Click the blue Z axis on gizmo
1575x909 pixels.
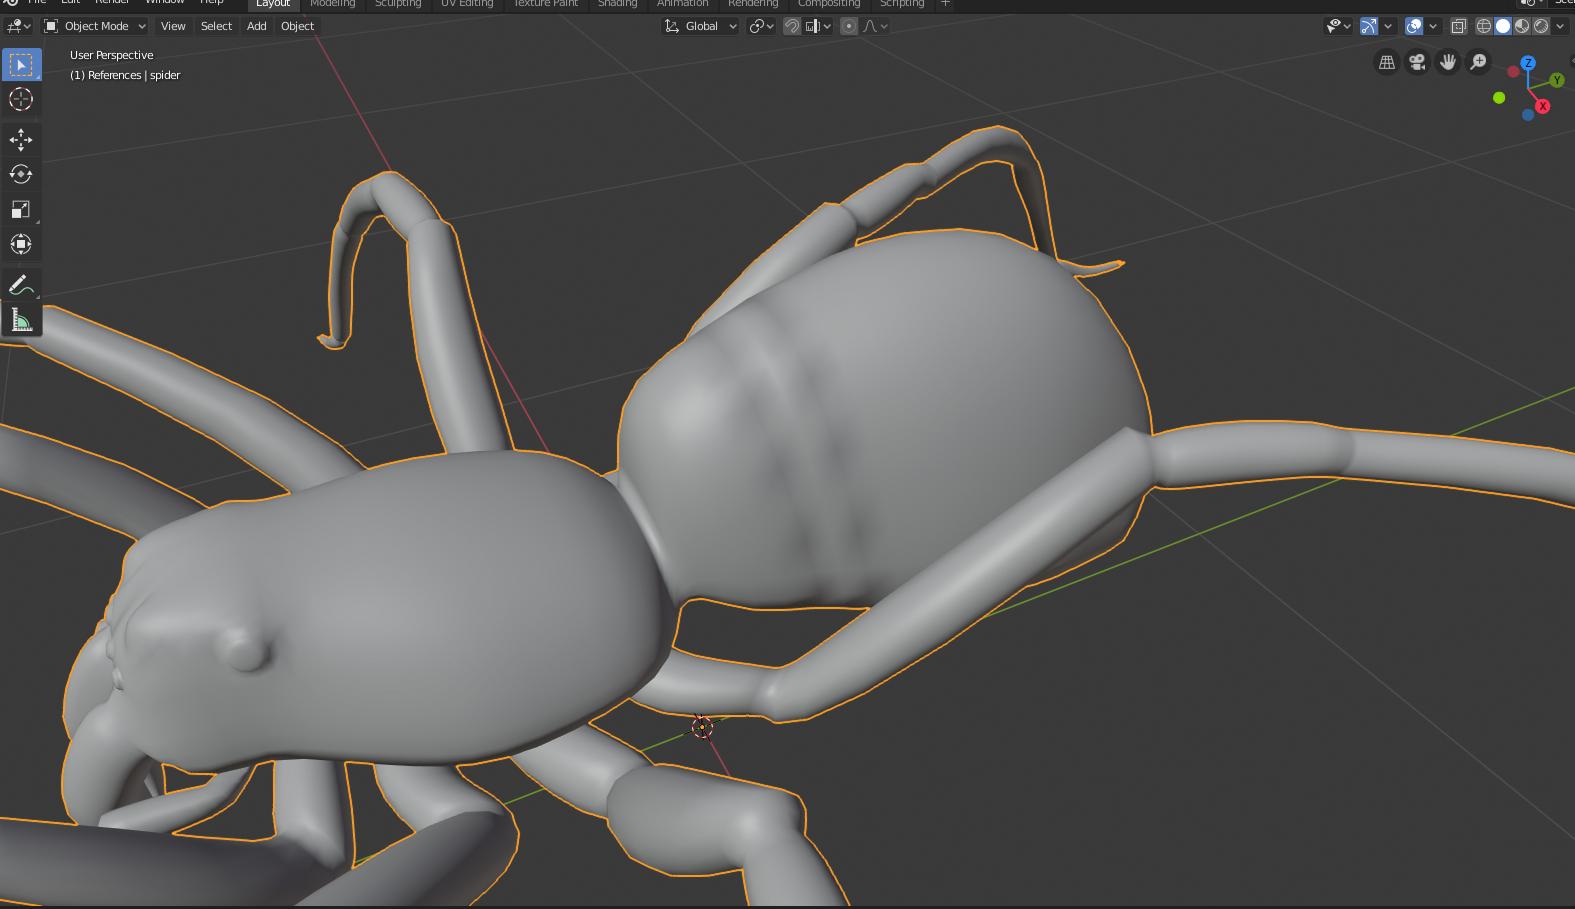click(1528, 63)
